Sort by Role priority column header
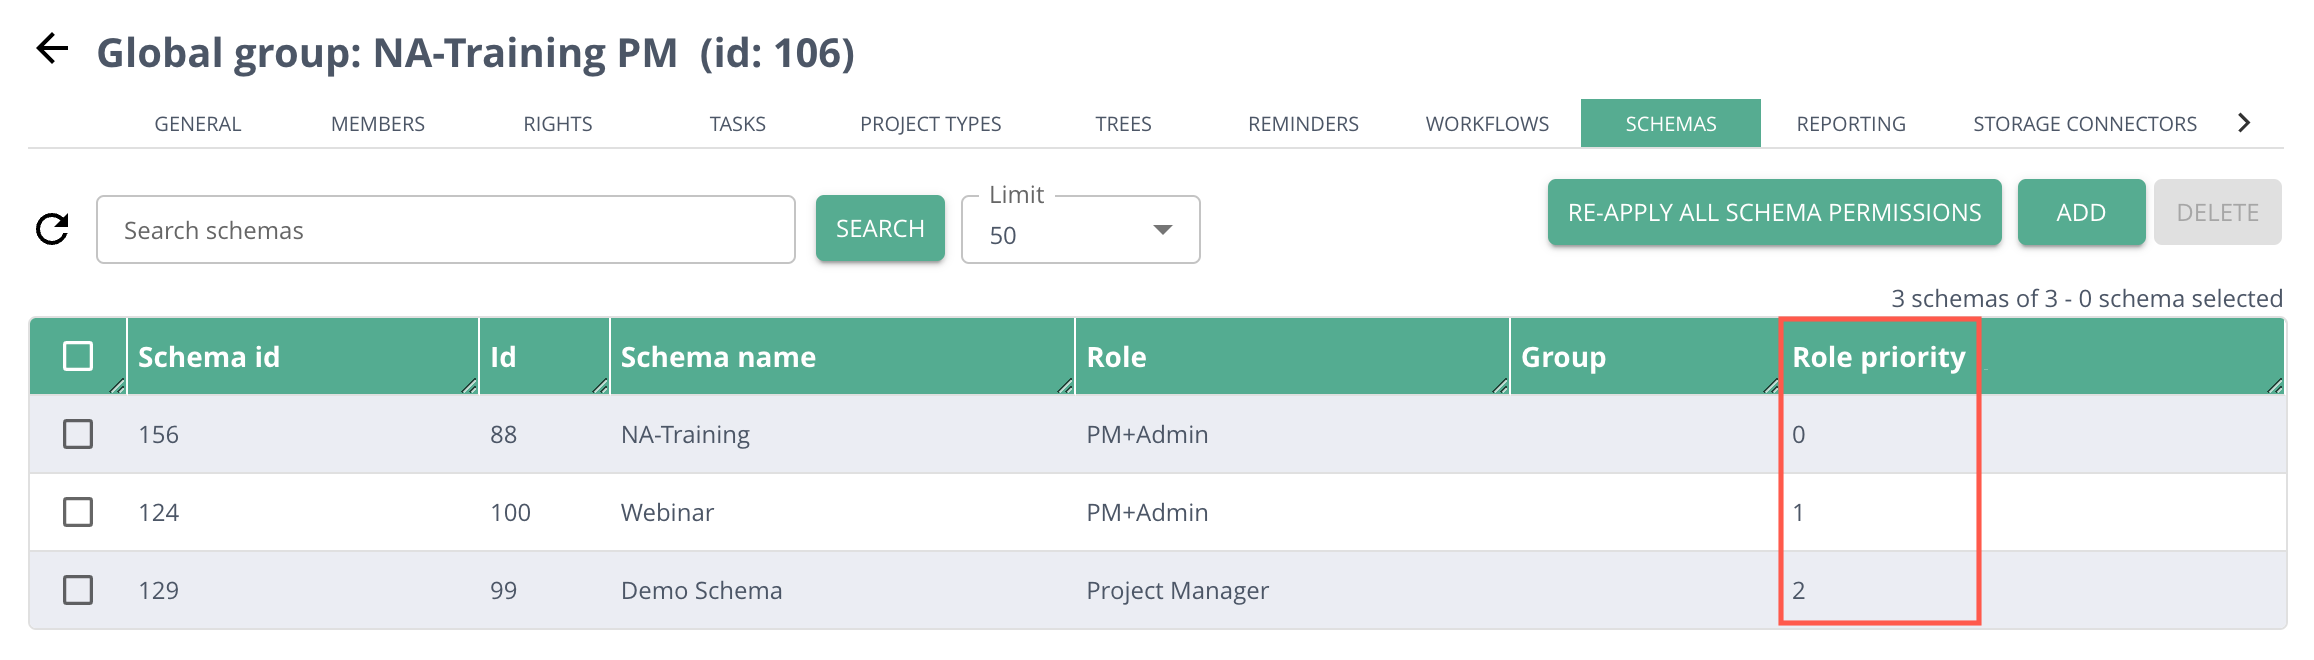The height and width of the screenshot is (660, 2314). tap(1878, 357)
